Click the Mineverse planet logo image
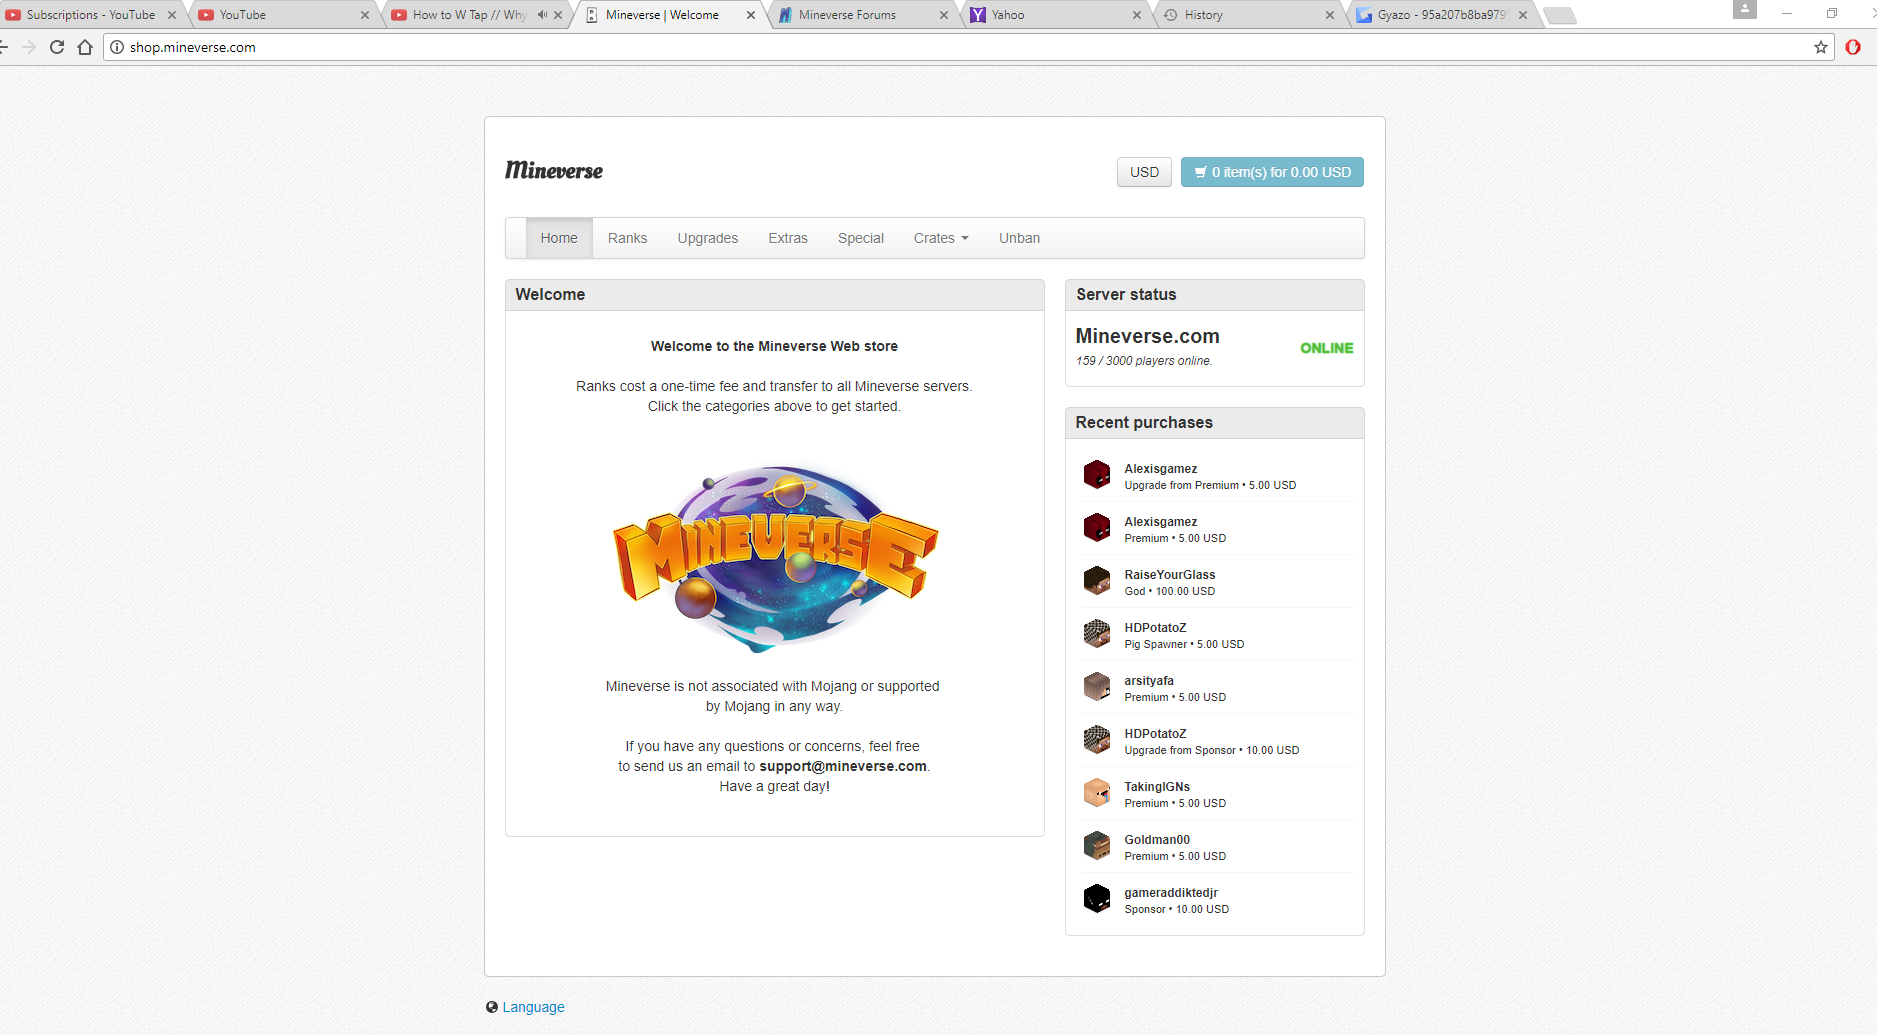This screenshot has width=1877, height=1035. 775,558
